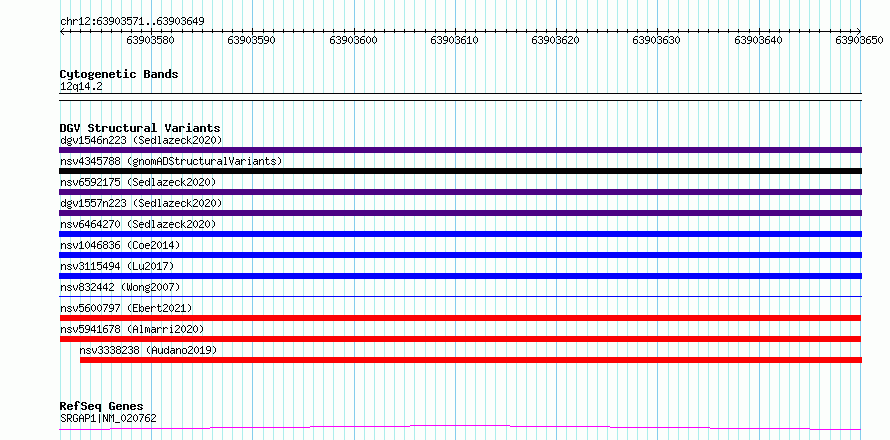Click the purple bar for dgv1546n223
The image size is (890, 440).
460,150
